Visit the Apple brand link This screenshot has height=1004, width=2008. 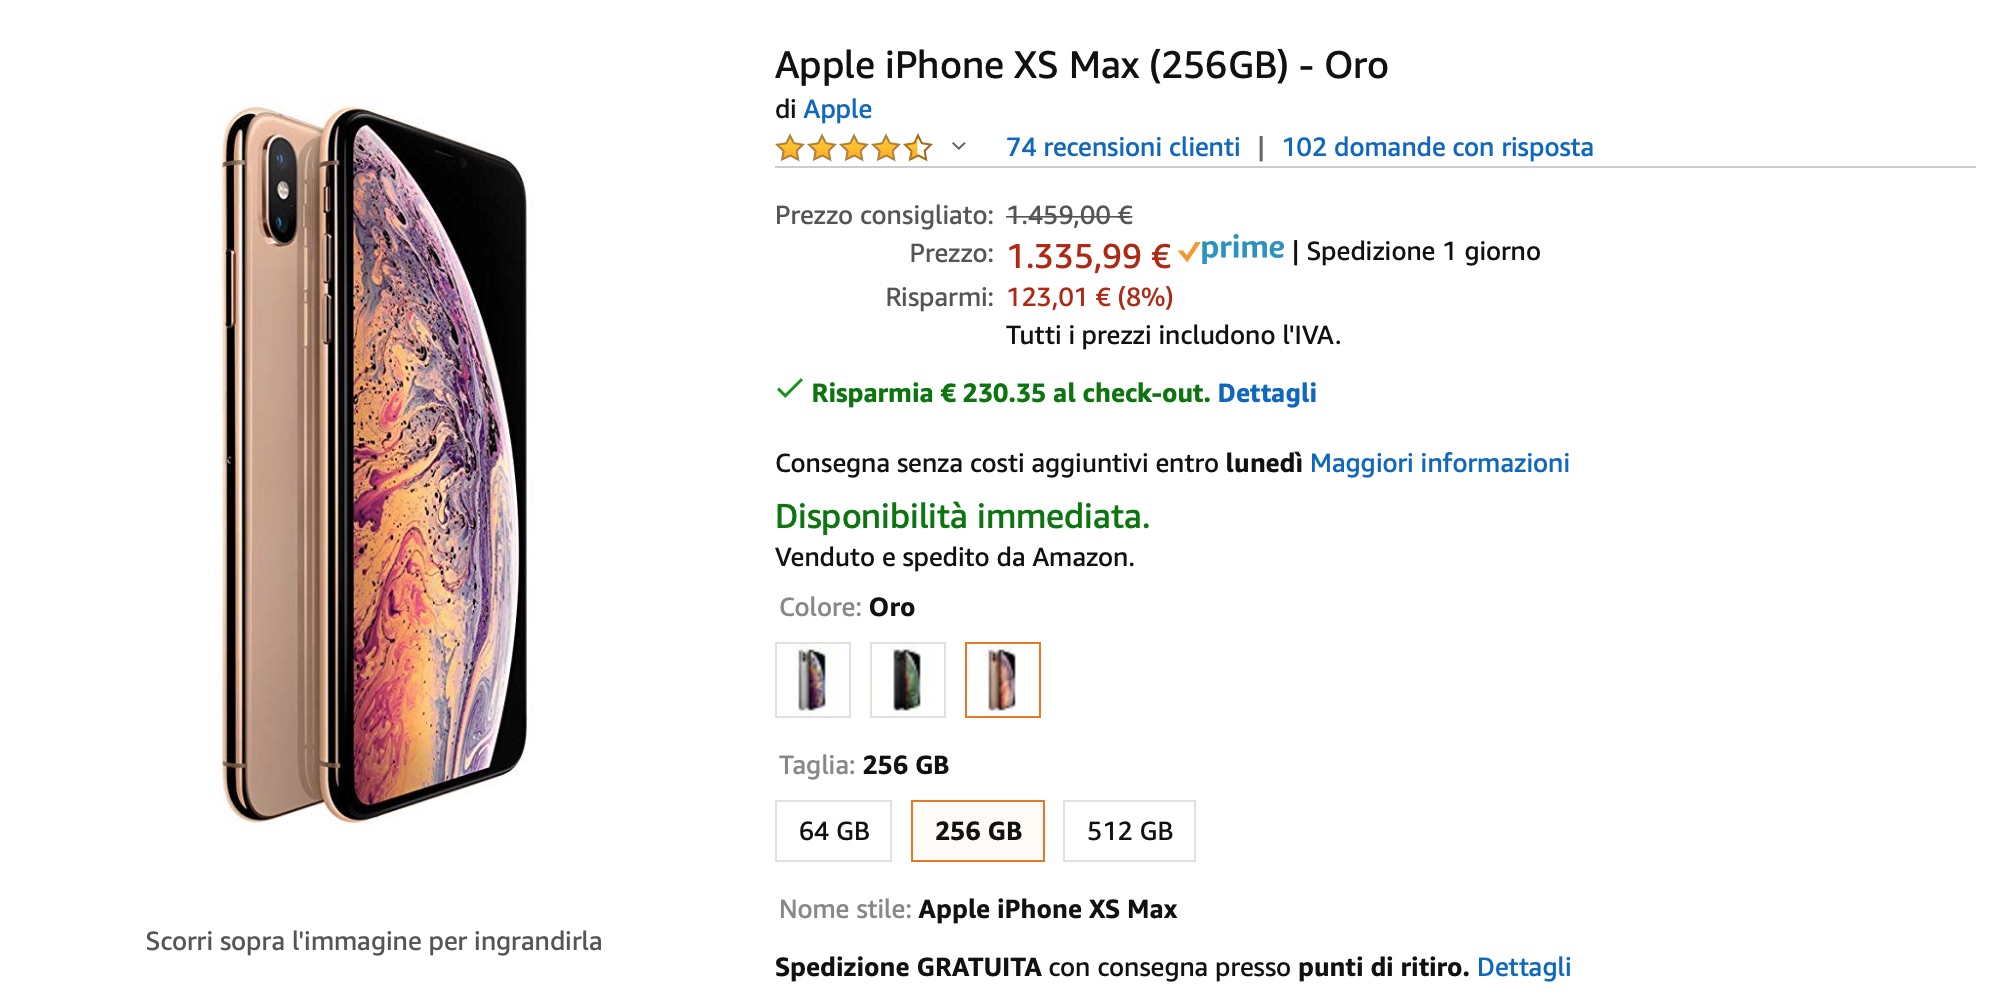point(837,109)
